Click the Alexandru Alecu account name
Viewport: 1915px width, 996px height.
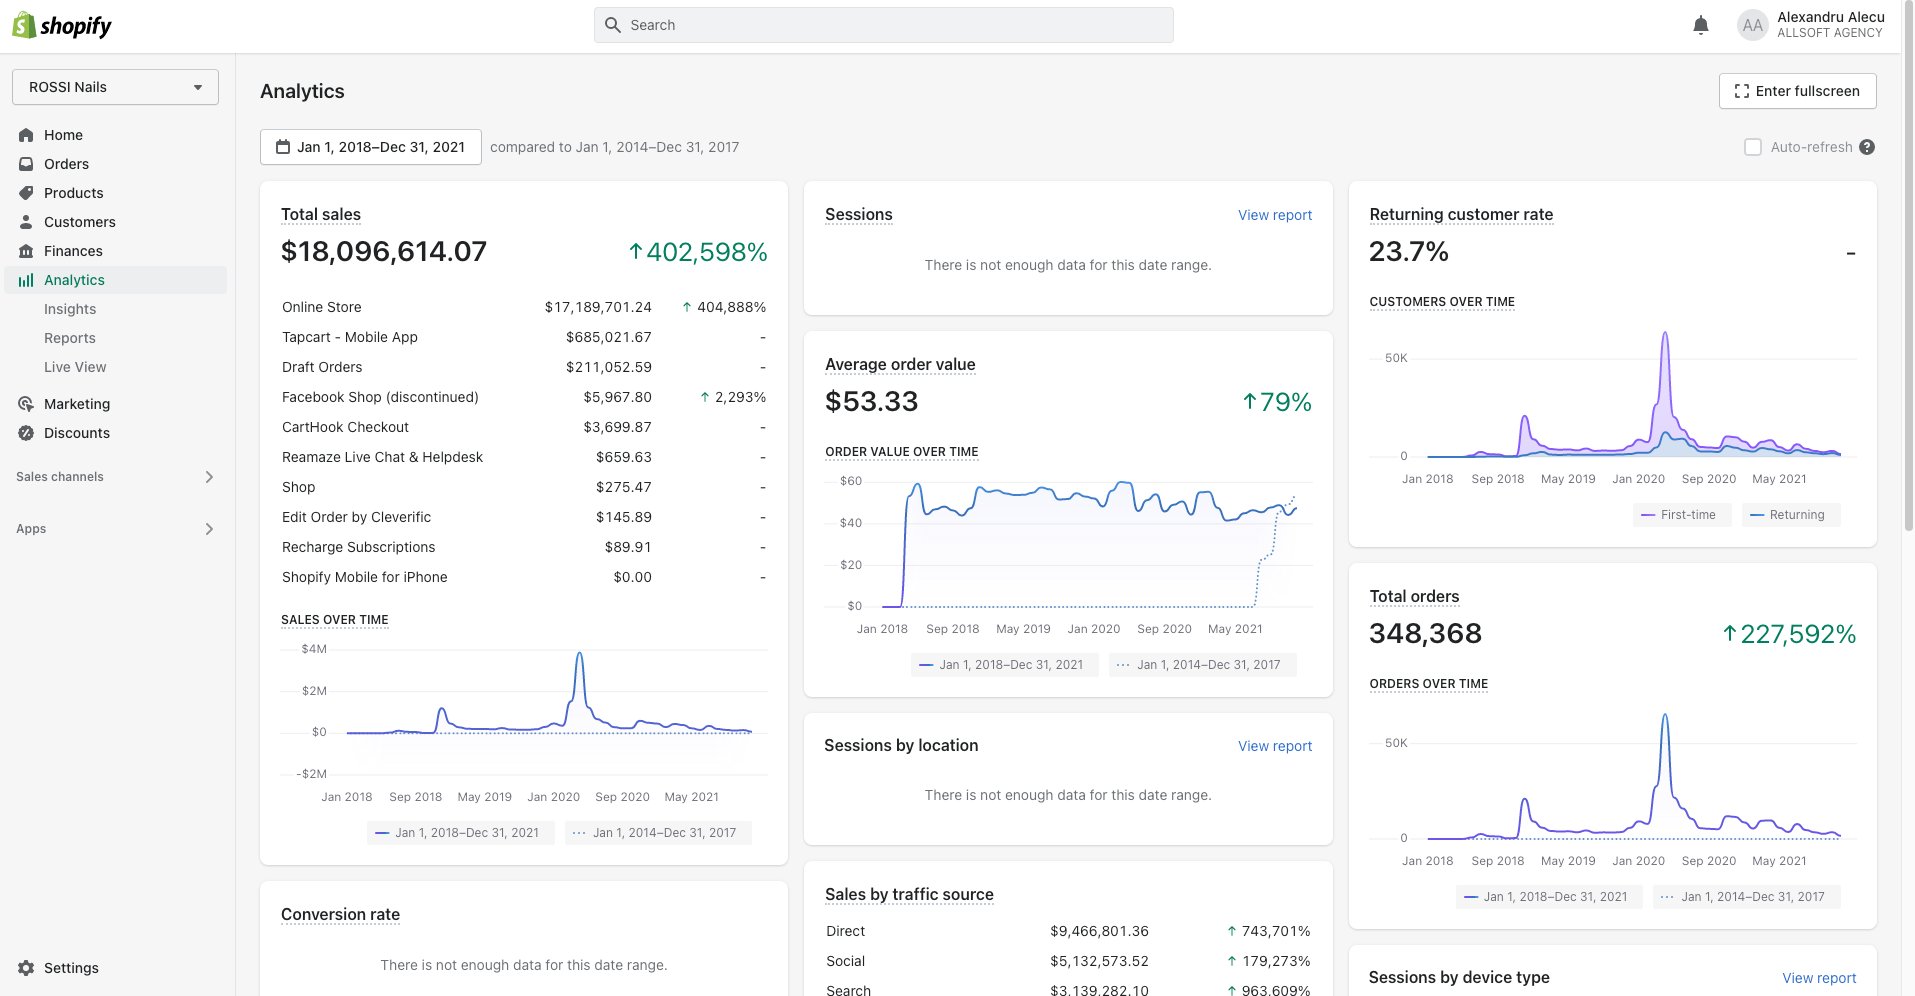pyautogui.click(x=1831, y=17)
